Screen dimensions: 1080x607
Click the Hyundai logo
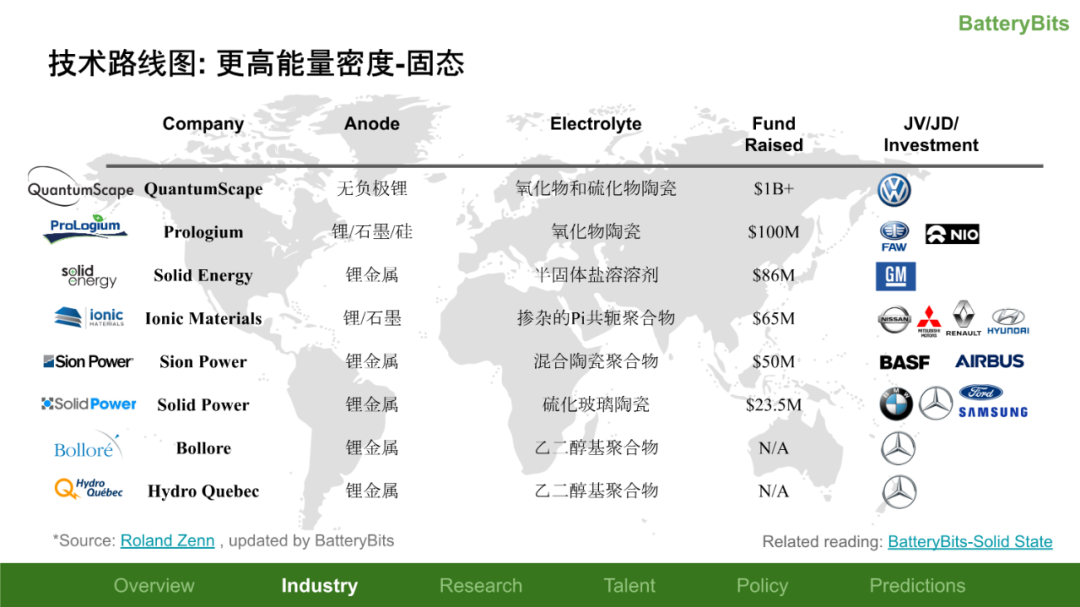click(1008, 321)
